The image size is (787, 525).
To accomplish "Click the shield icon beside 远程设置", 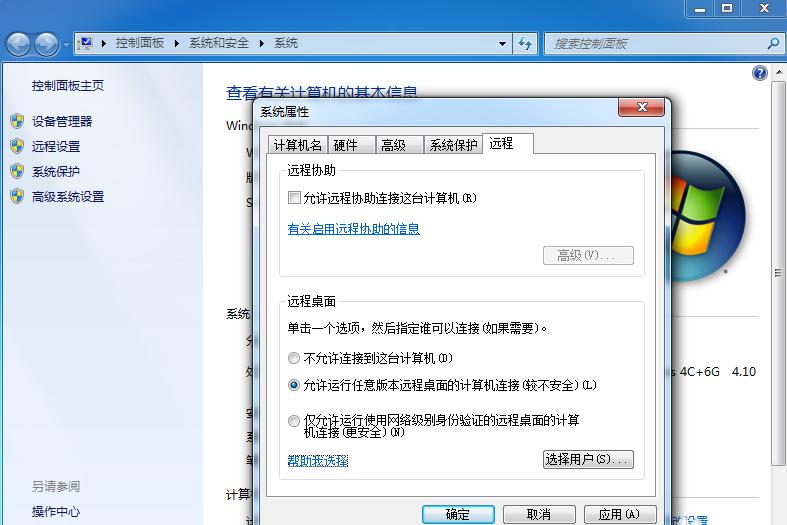I will (17, 146).
